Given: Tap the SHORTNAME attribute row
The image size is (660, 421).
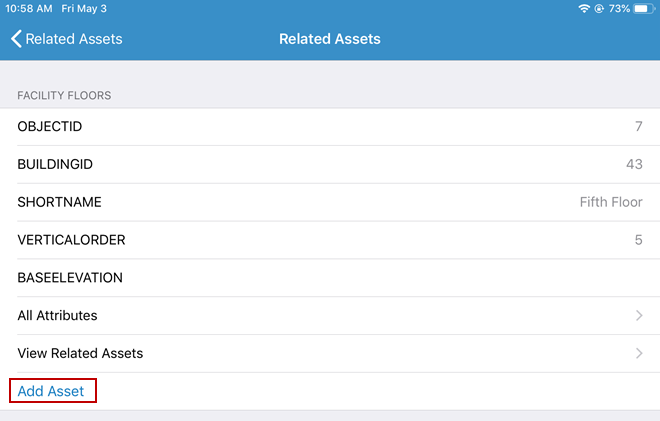Looking at the screenshot, I should pos(300,202).
